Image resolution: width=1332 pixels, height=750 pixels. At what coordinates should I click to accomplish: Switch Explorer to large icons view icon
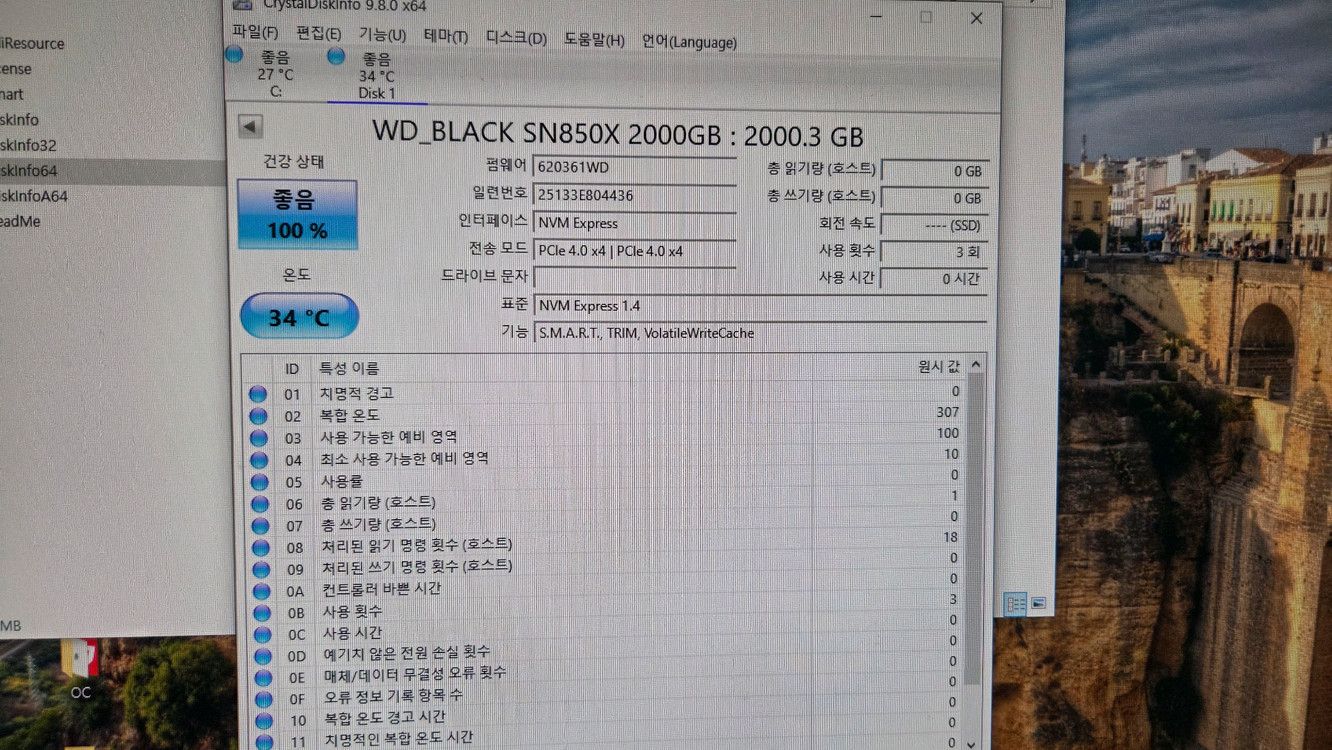[1038, 603]
